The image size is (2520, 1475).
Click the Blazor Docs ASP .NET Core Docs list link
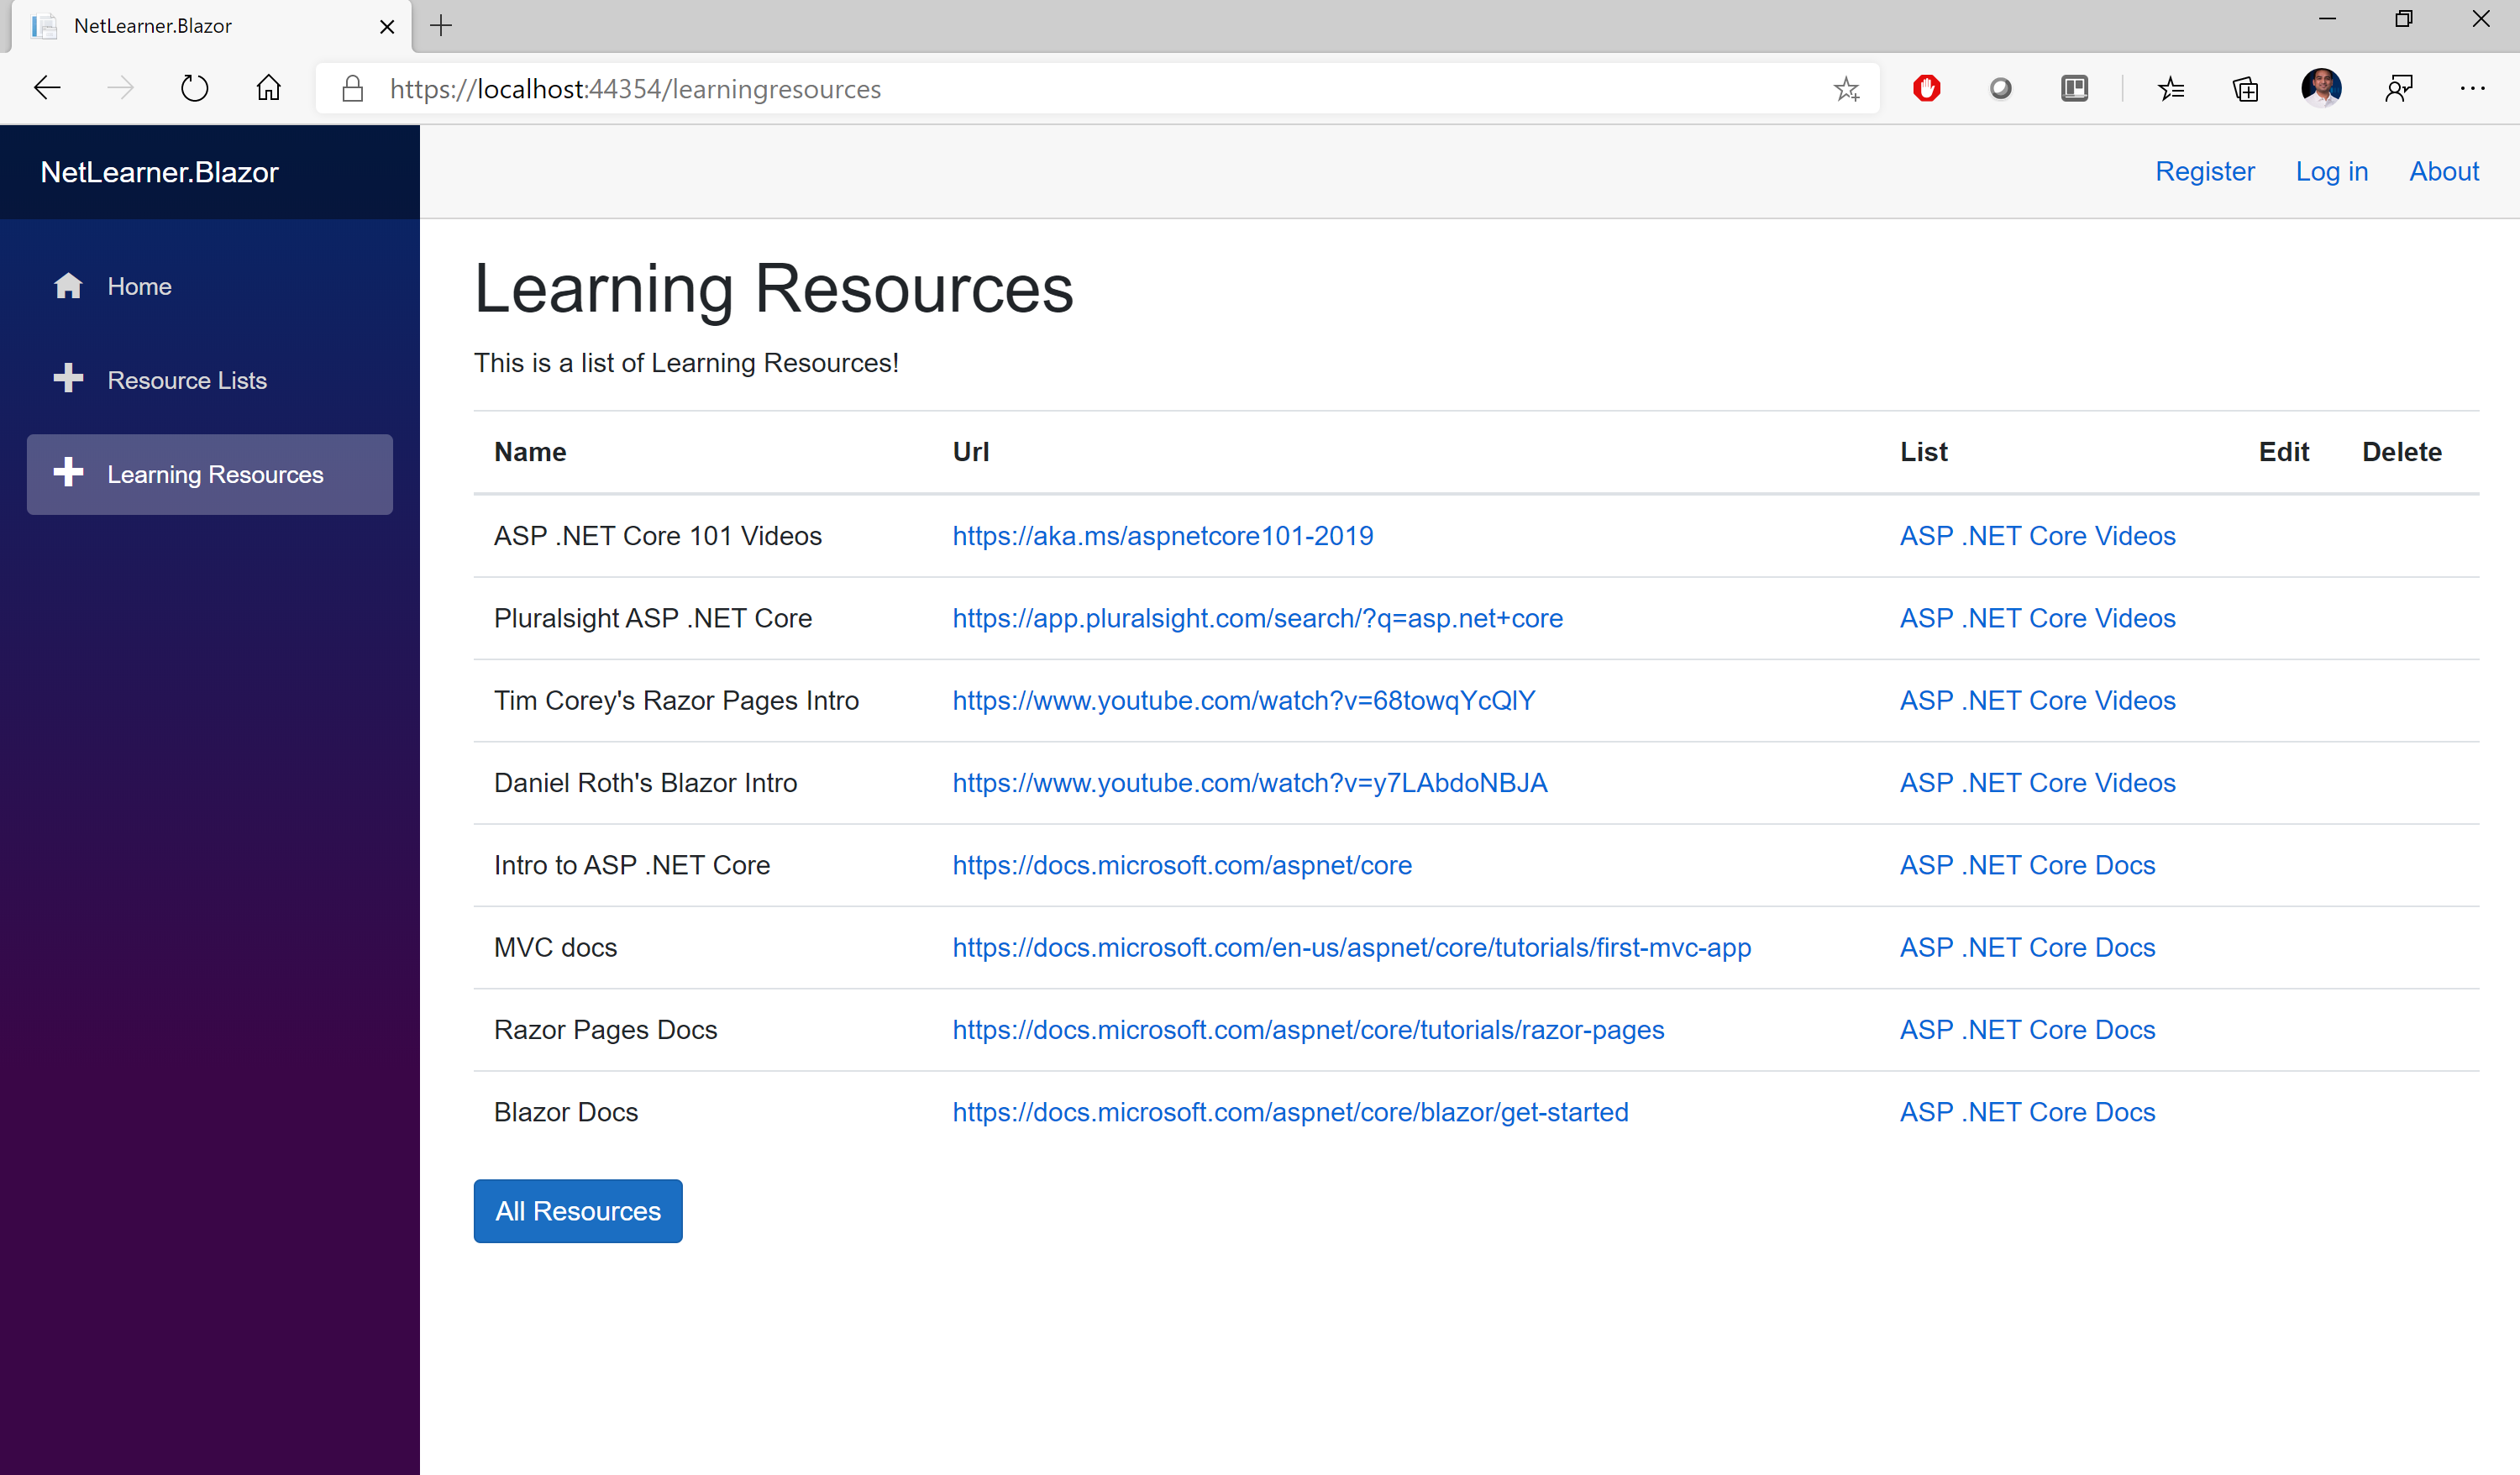coord(2029,1111)
